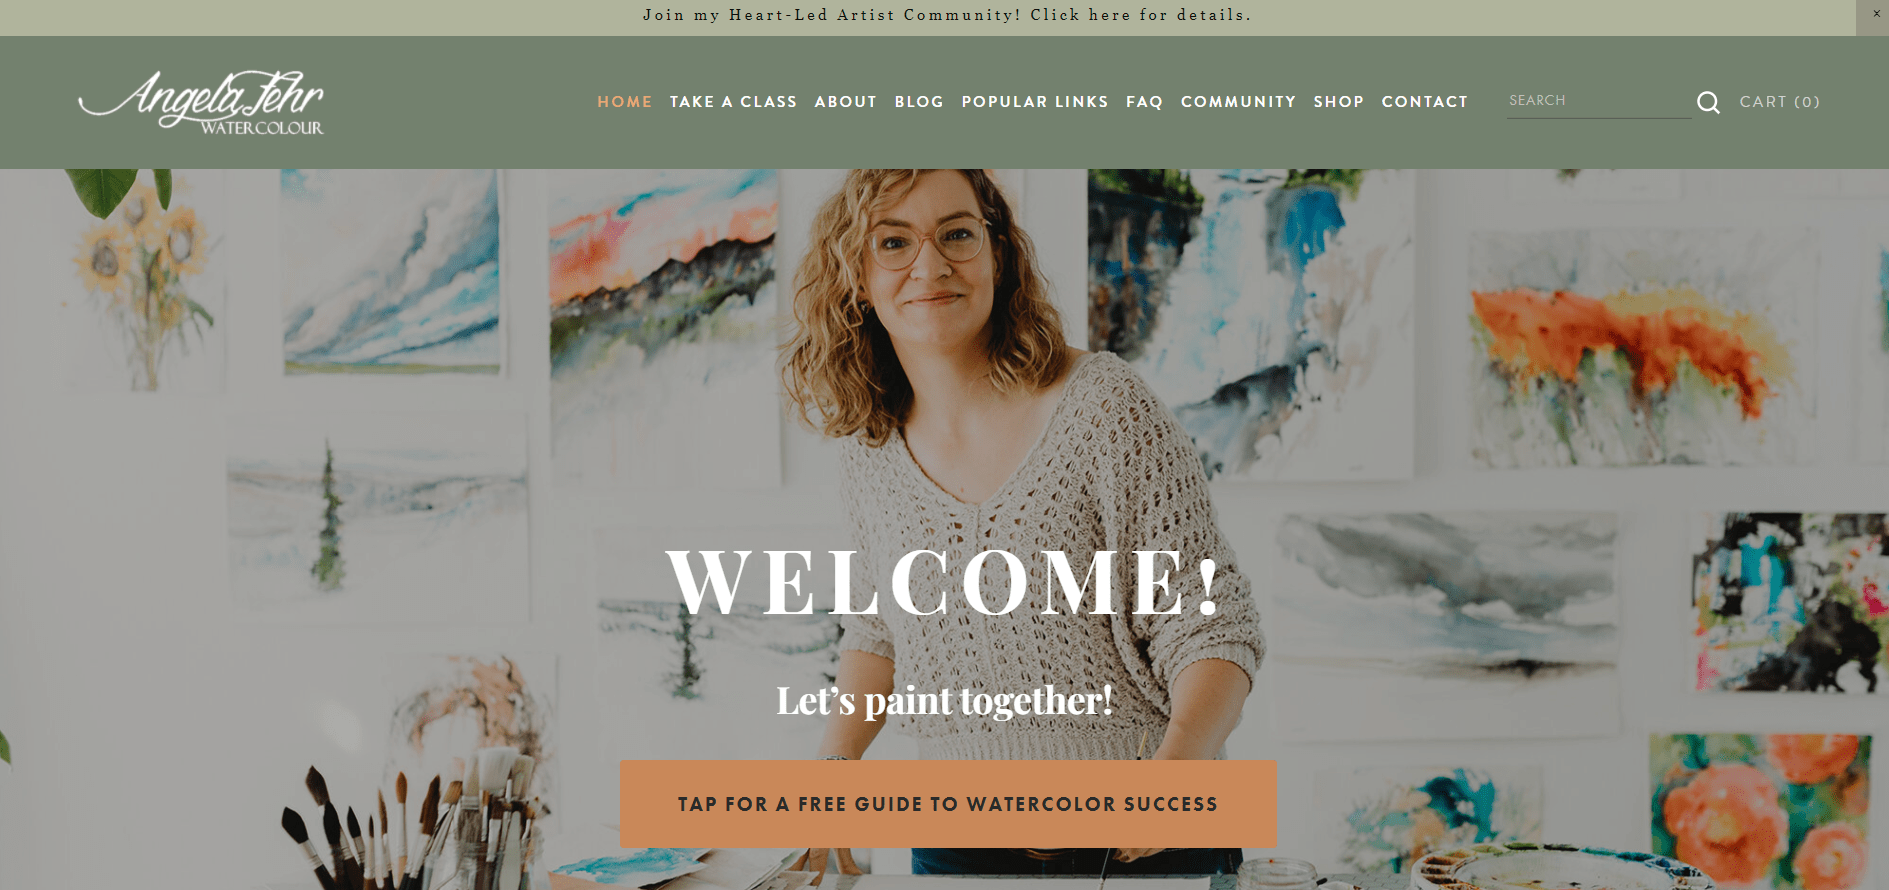
Task: Click the search magnifier icon
Action: 1708,102
